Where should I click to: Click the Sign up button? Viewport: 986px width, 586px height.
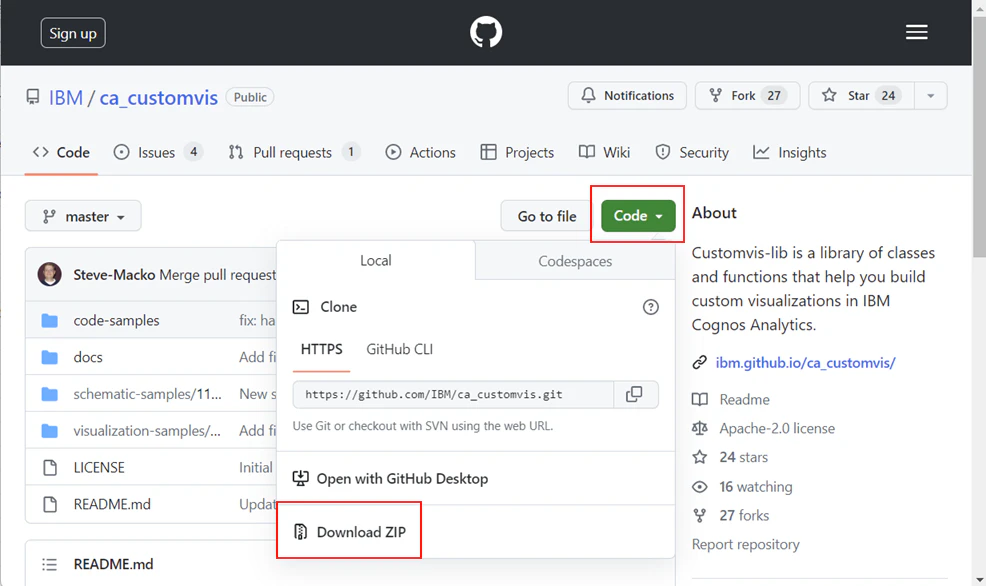[x=73, y=33]
